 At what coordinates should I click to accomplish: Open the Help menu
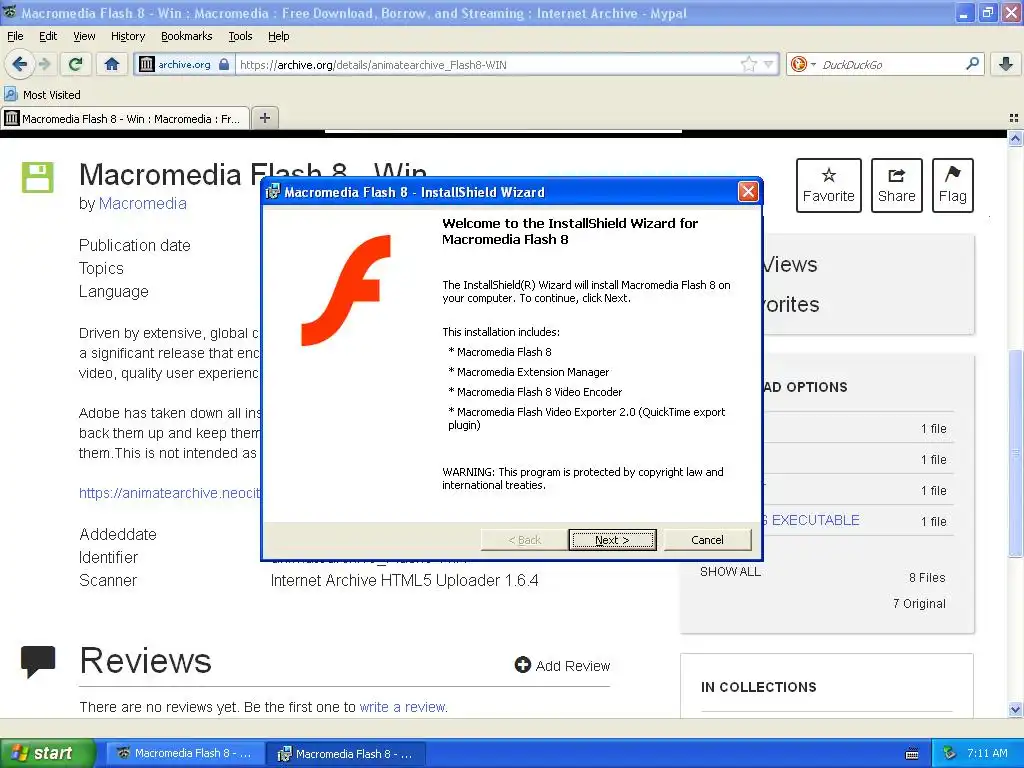pyautogui.click(x=278, y=36)
